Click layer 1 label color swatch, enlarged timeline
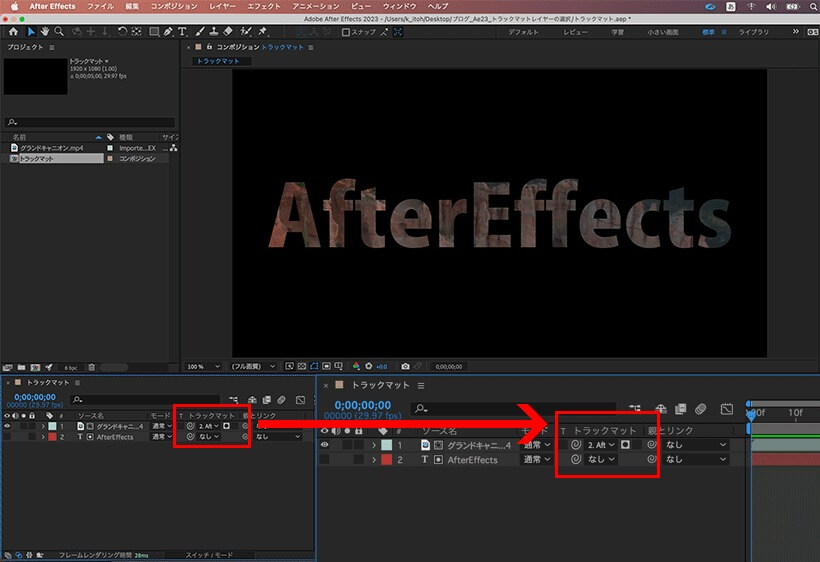Viewport: 820px width, 562px height. tap(386, 445)
